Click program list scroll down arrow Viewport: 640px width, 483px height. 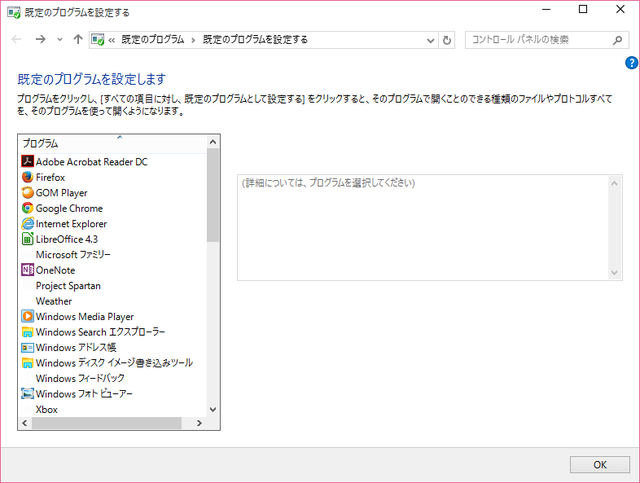(x=213, y=409)
